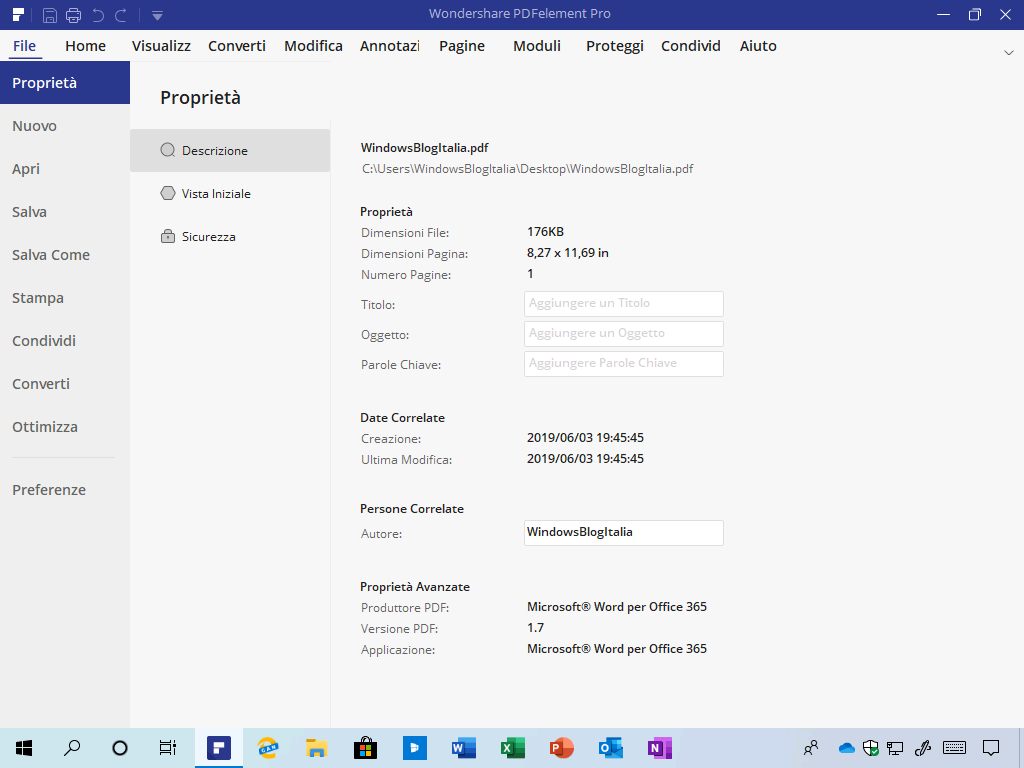Switch to the Home tab
The width and height of the screenshot is (1024, 768).
pos(86,46)
